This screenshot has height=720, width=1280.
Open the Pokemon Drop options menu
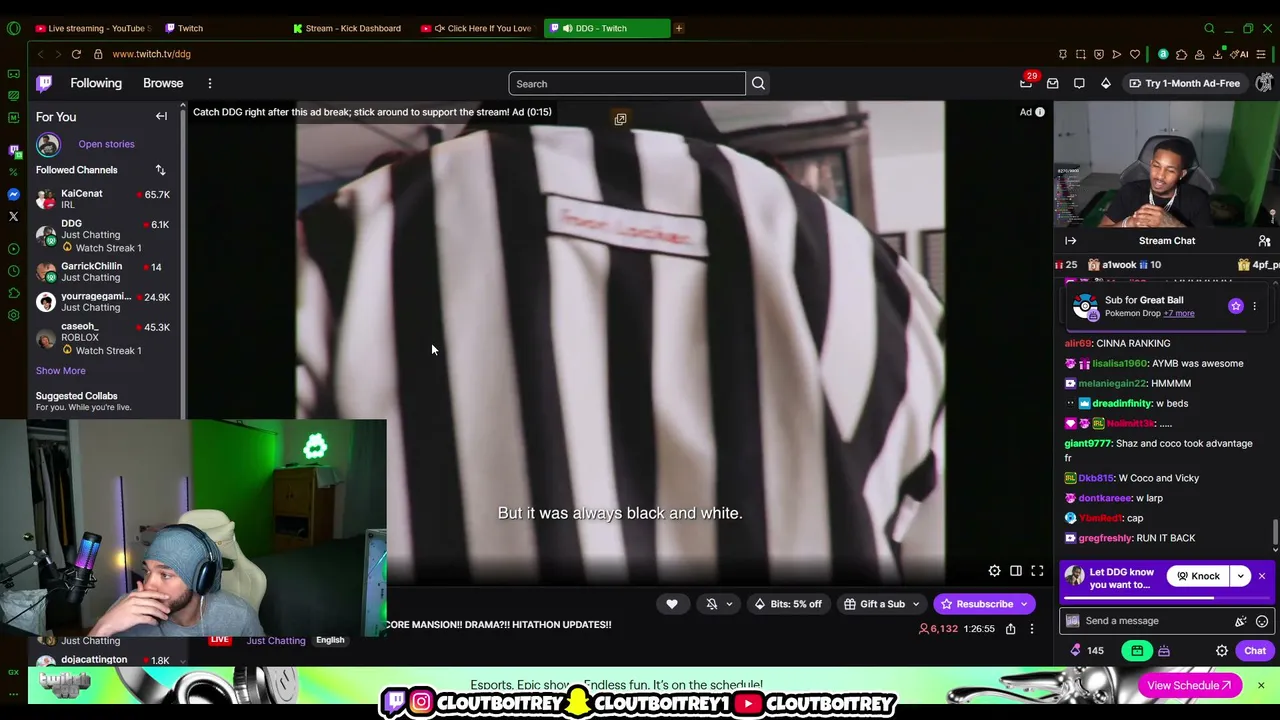pyautogui.click(x=1254, y=306)
